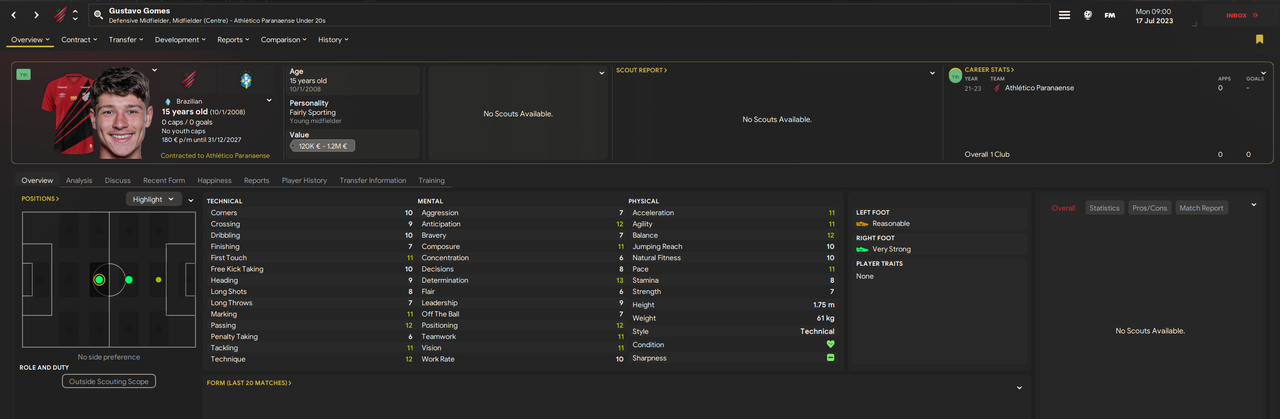
Task: Open the Contract menu
Action: (x=79, y=40)
